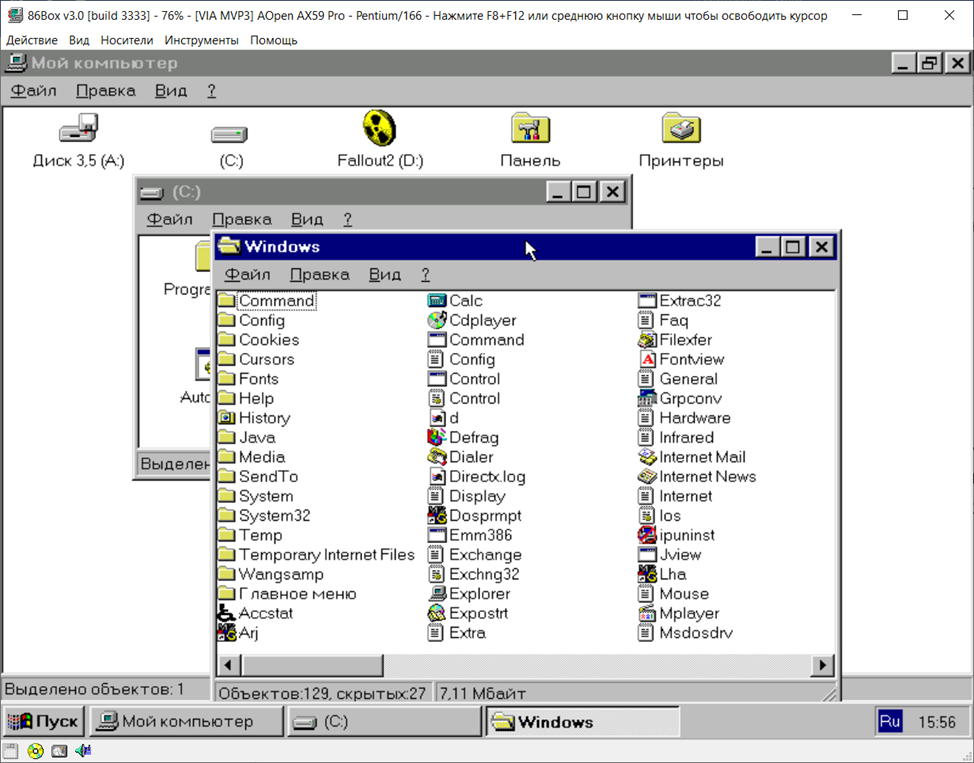Screen dimensions: 974x763
Task: Click right arrow of horizontal scrollbar
Action: 823,665
